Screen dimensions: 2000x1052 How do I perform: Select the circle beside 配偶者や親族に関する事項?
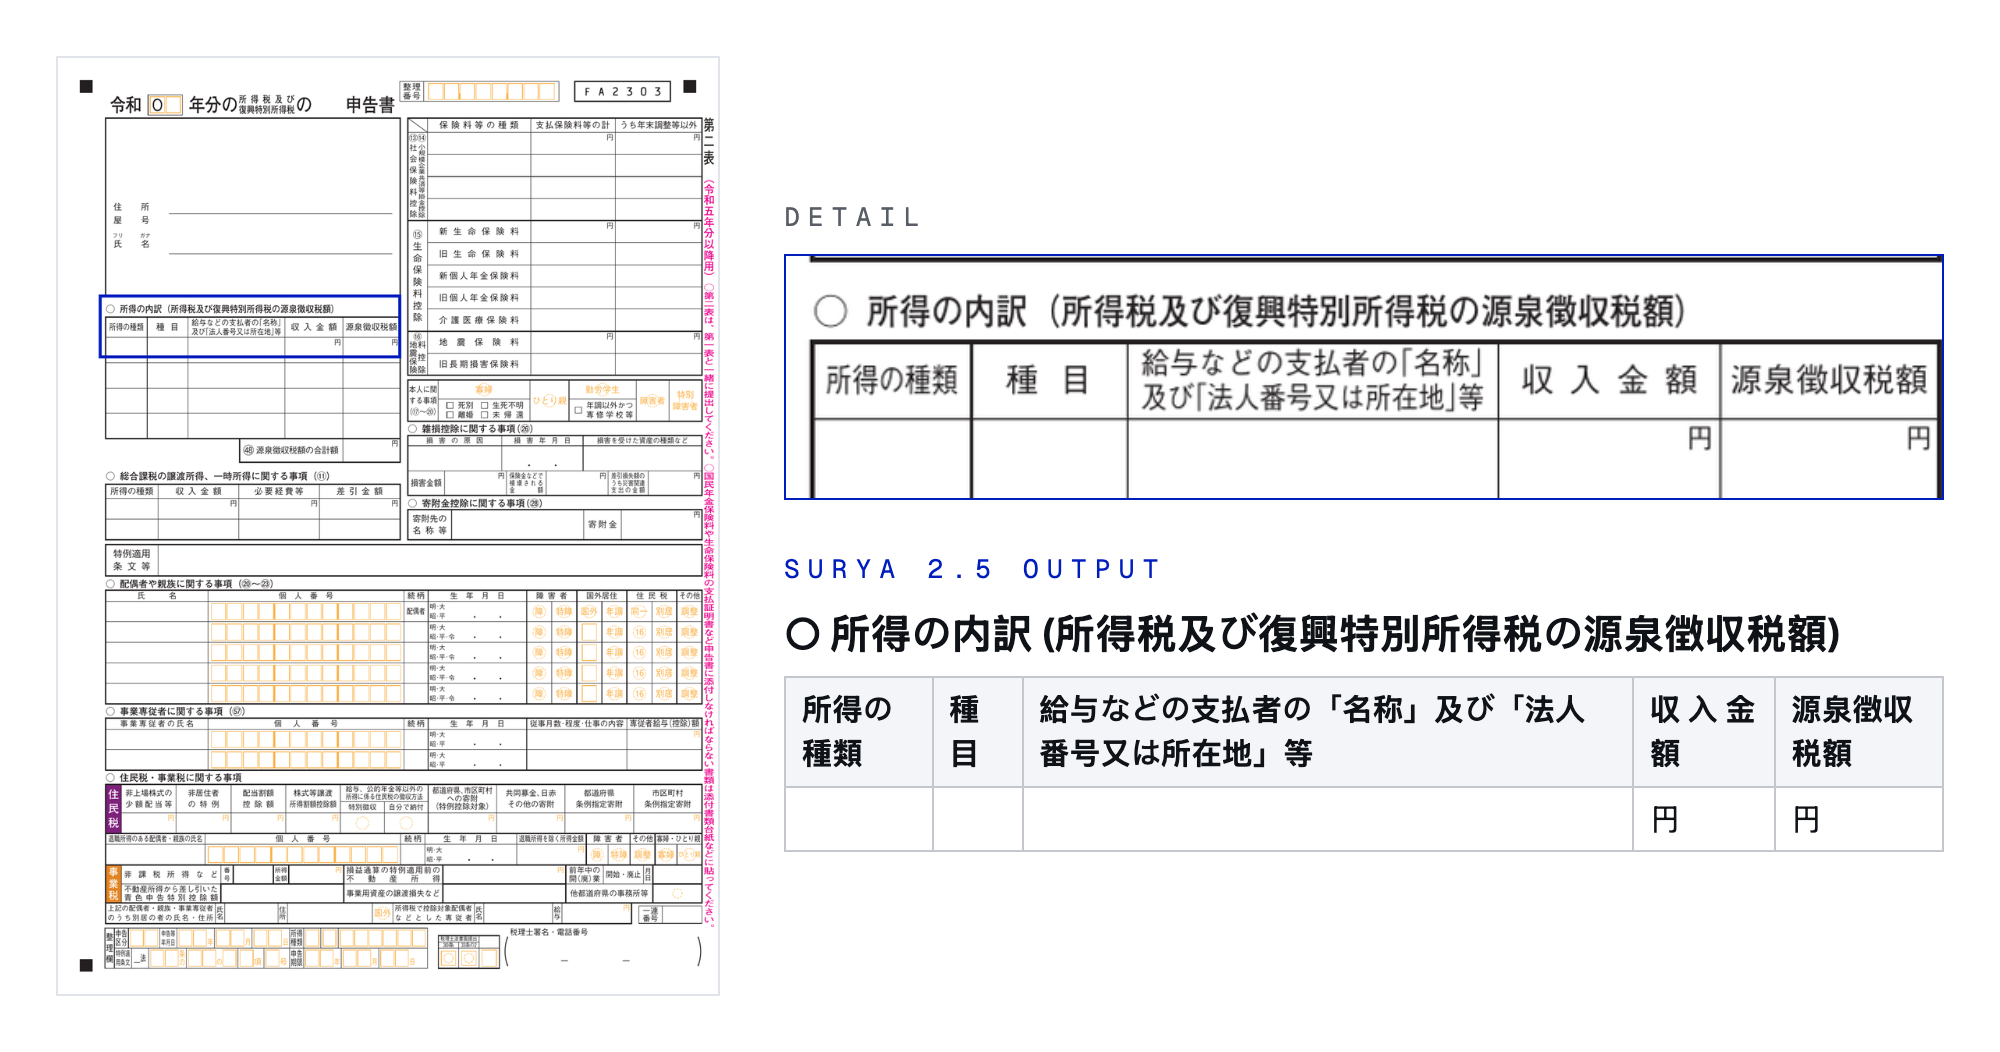coord(111,584)
